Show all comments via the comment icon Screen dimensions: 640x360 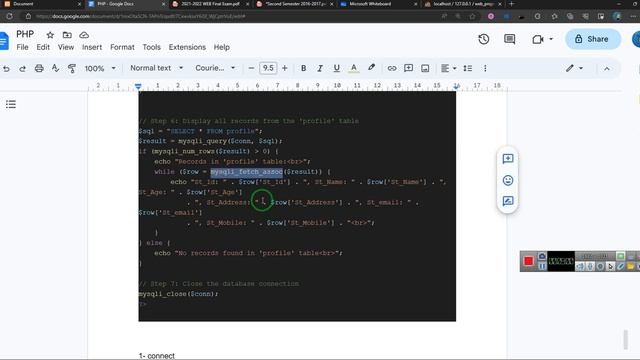509,39
